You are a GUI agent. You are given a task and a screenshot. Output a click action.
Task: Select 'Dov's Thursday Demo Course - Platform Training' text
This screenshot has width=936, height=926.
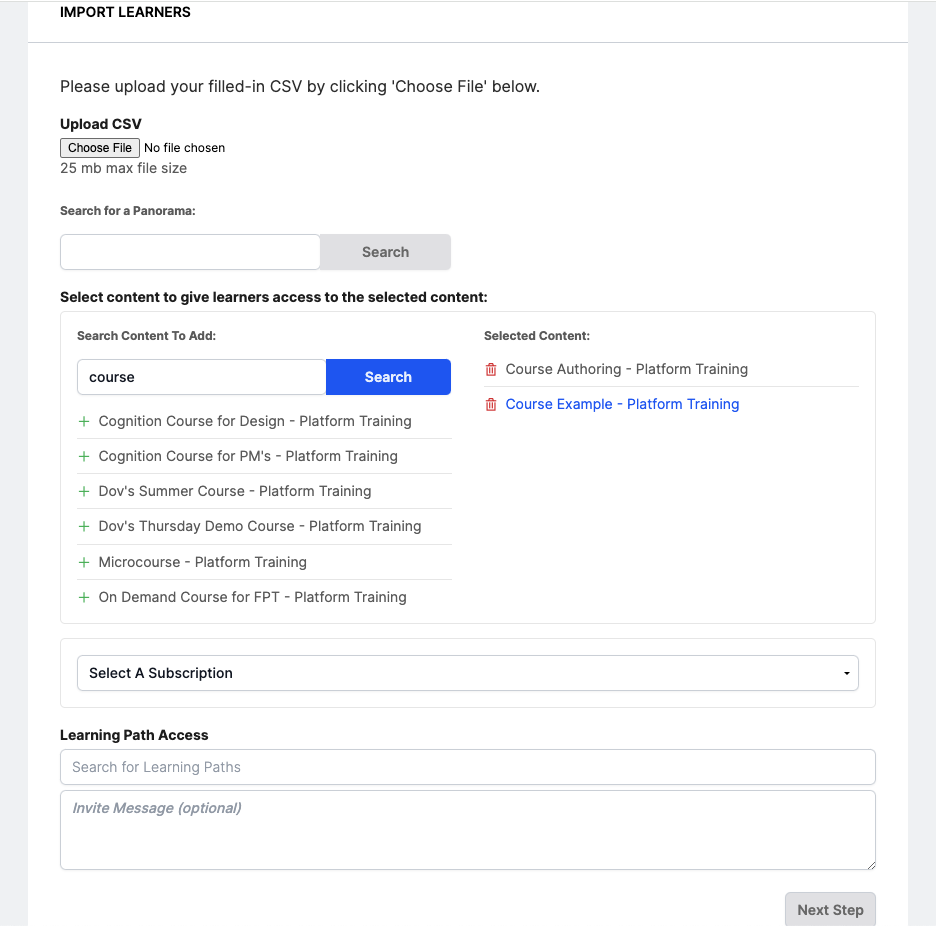pyautogui.click(x=260, y=527)
